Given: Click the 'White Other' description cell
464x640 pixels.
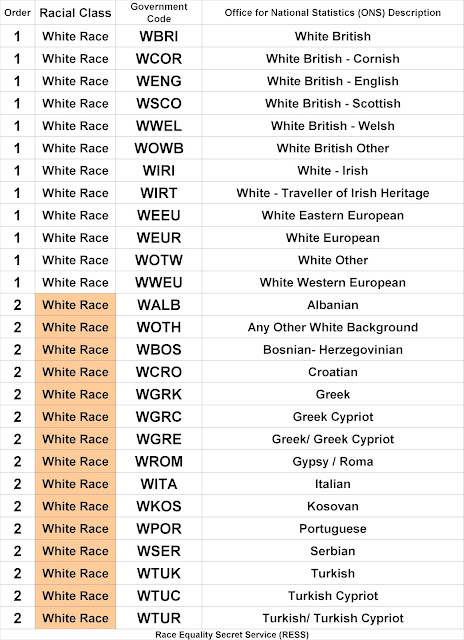Looking at the screenshot, I should (x=333, y=260).
